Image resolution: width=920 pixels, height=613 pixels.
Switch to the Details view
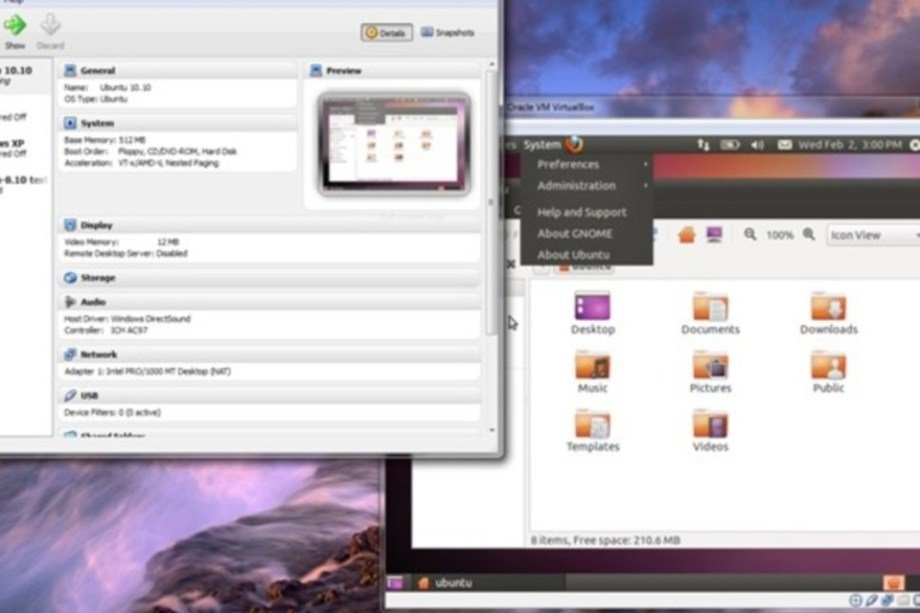[x=387, y=33]
